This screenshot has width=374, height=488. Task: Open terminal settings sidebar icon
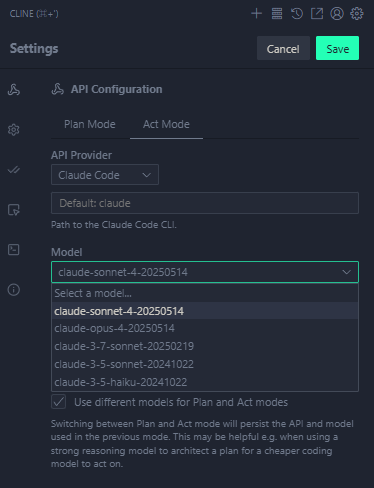click(x=14, y=250)
